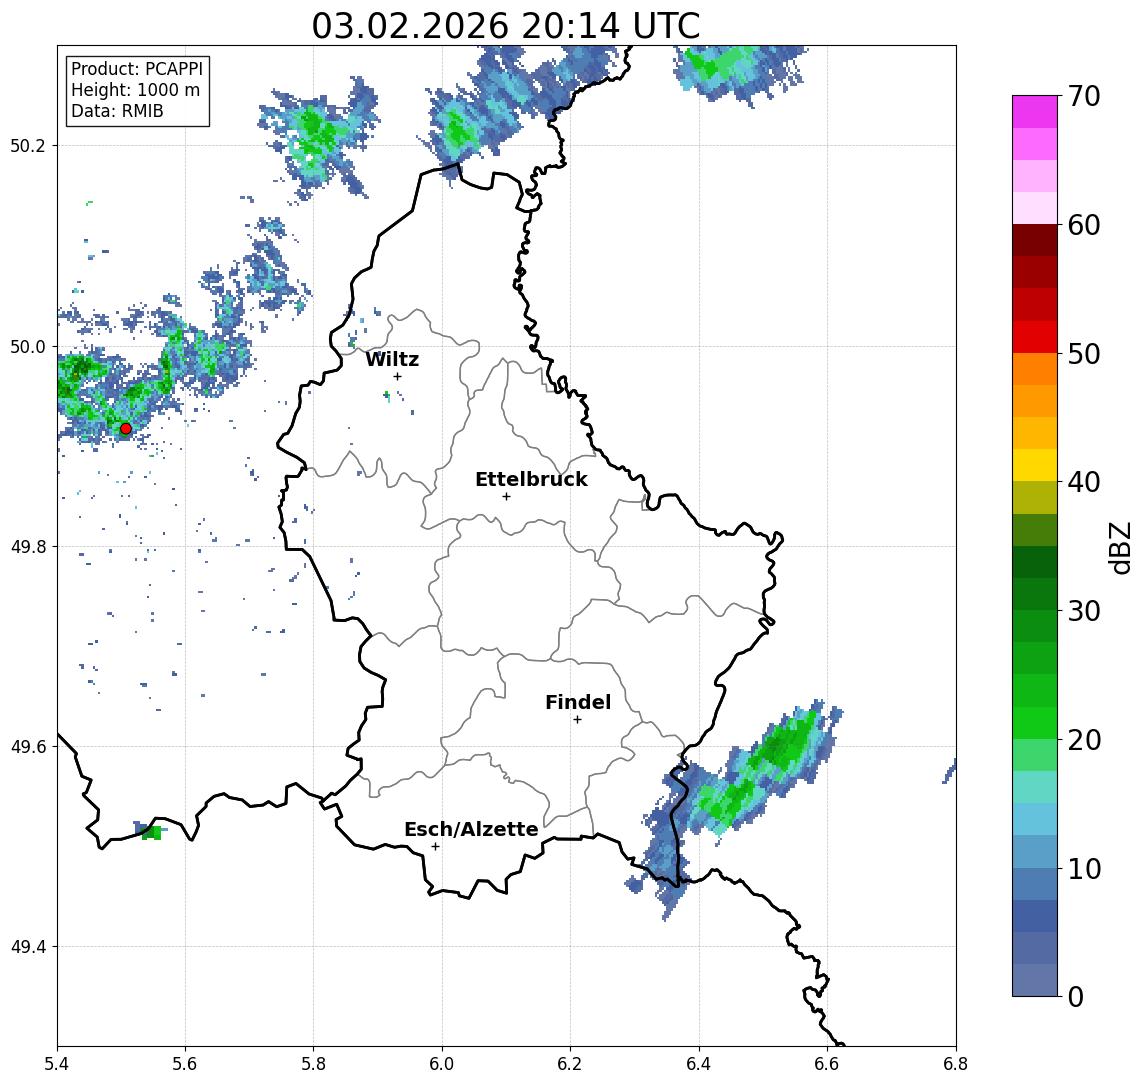Screen dimensions: 1145x1084
Task: Click the plus marker below Ettelbruck
Action: click(x=506, y=497)
